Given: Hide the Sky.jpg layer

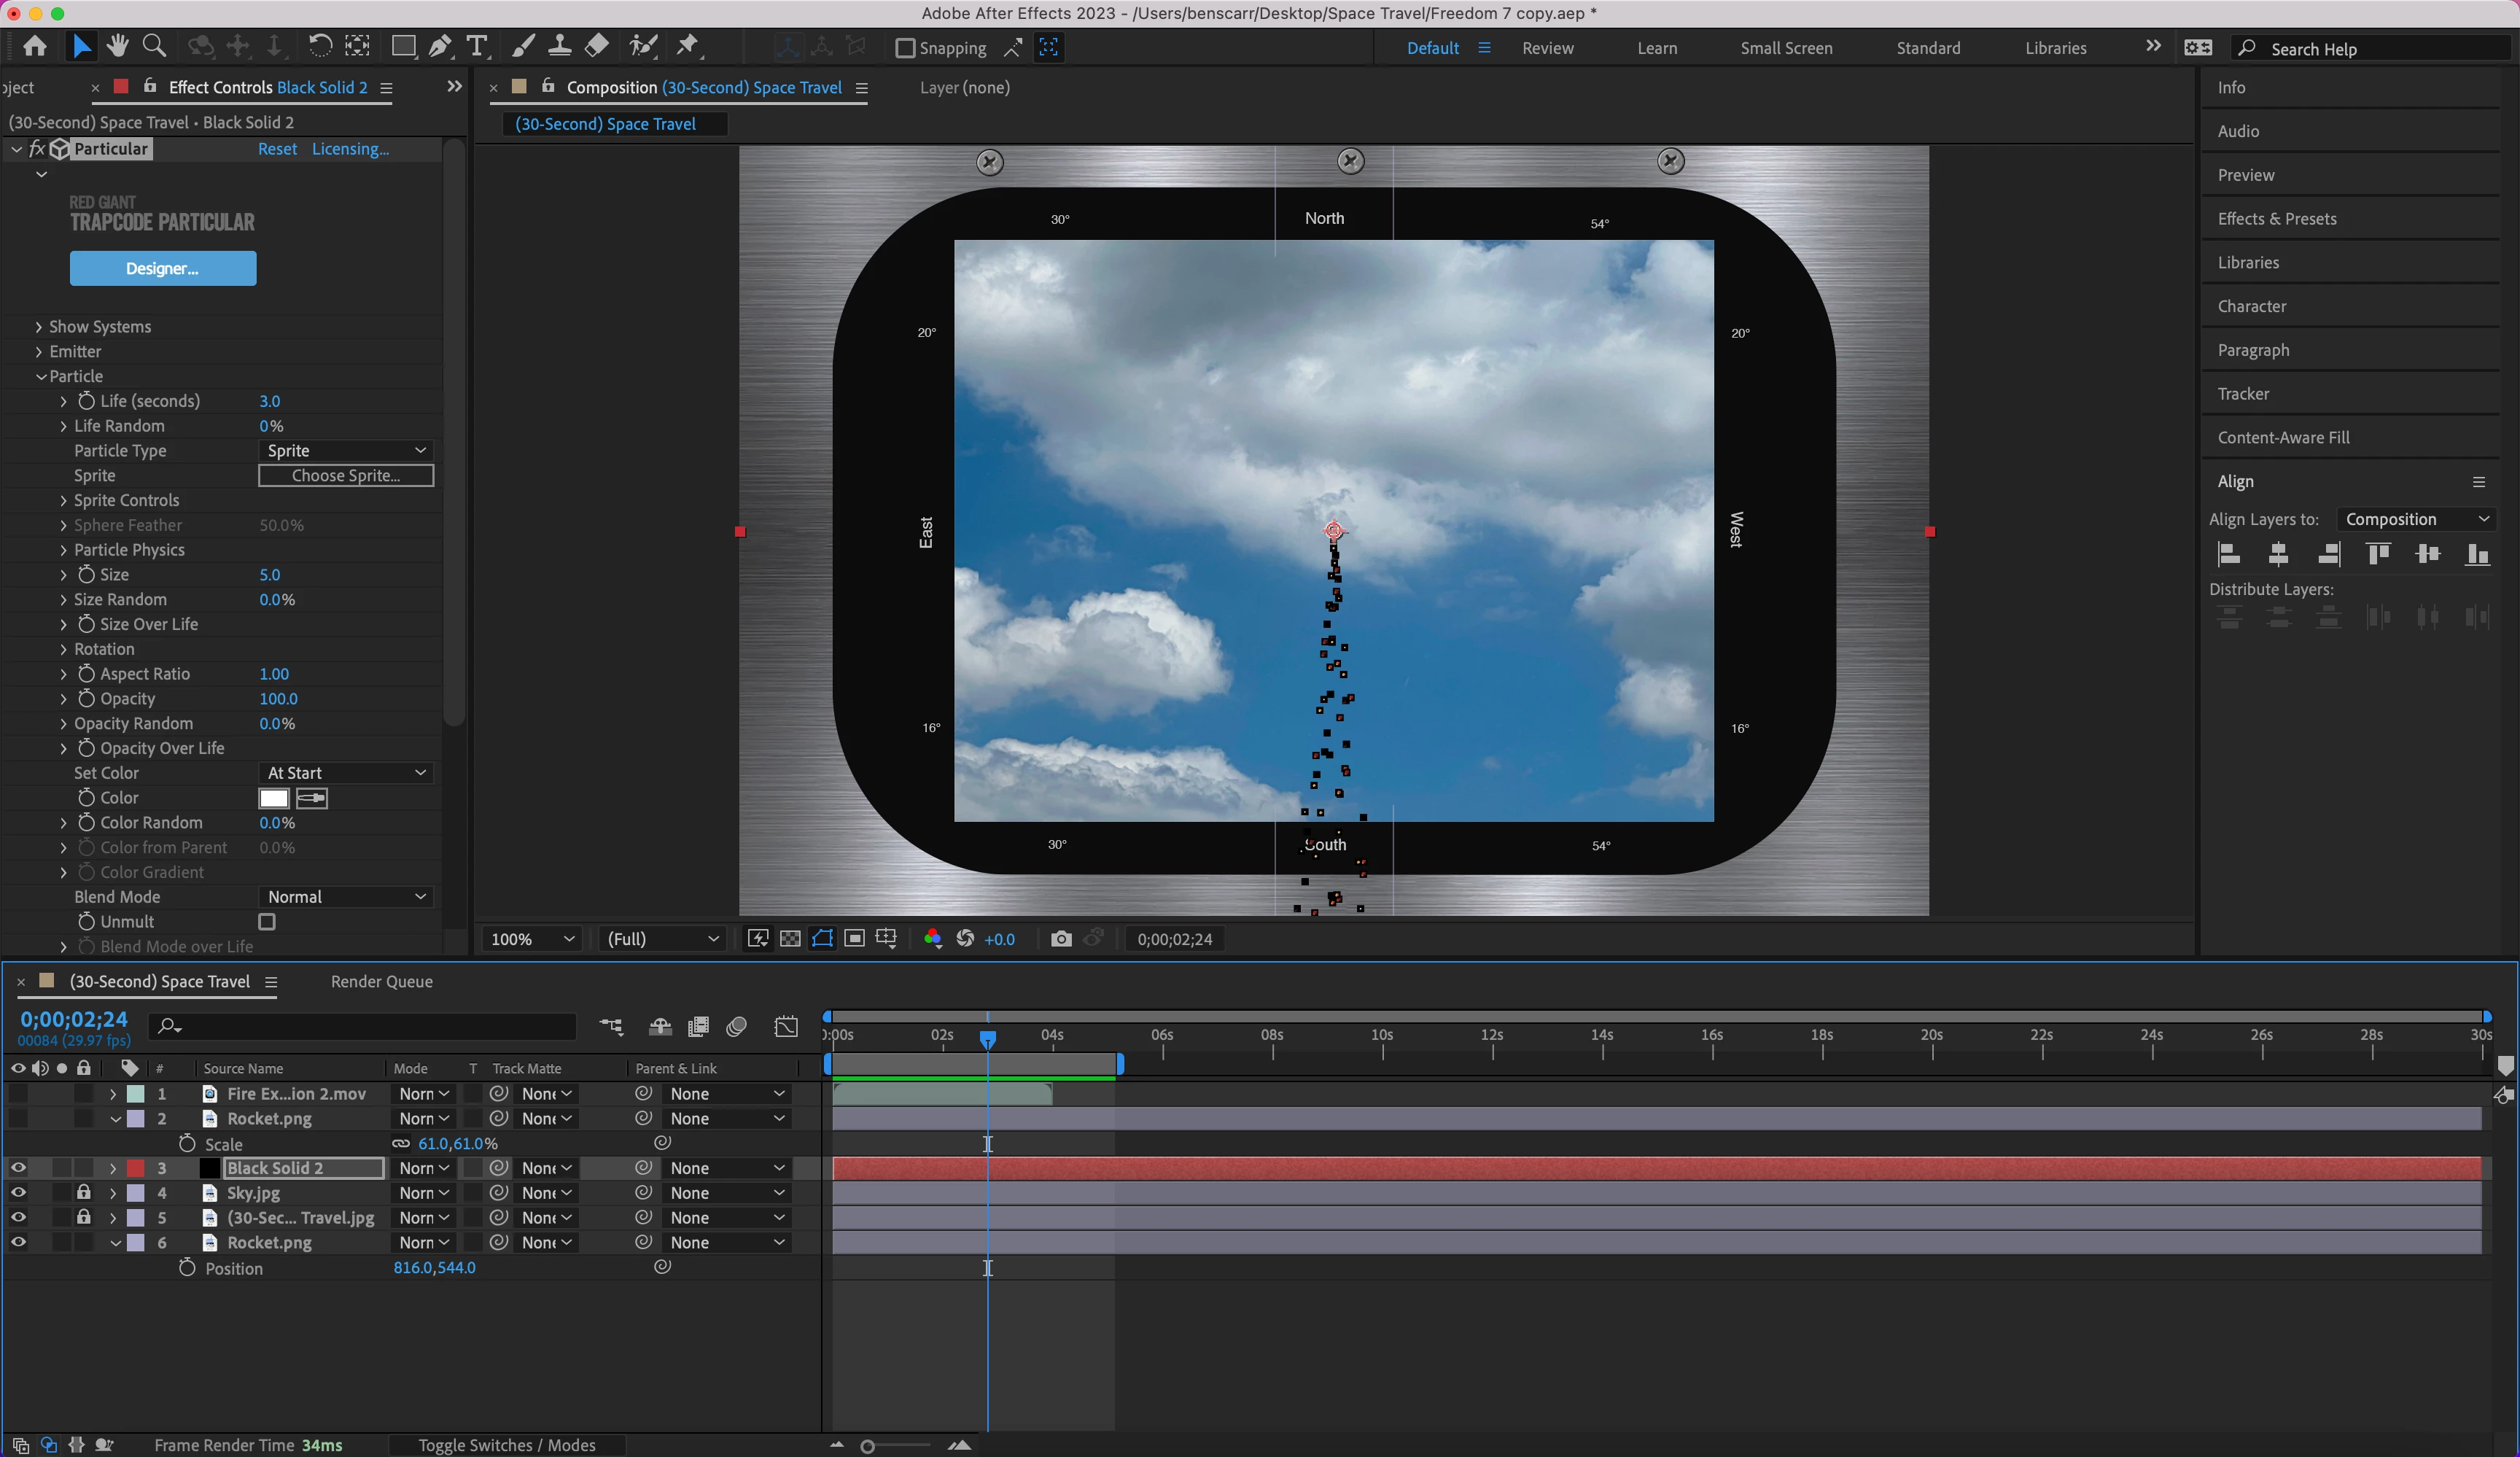Looking at the screenshot, I should [x=18, y=1193].
